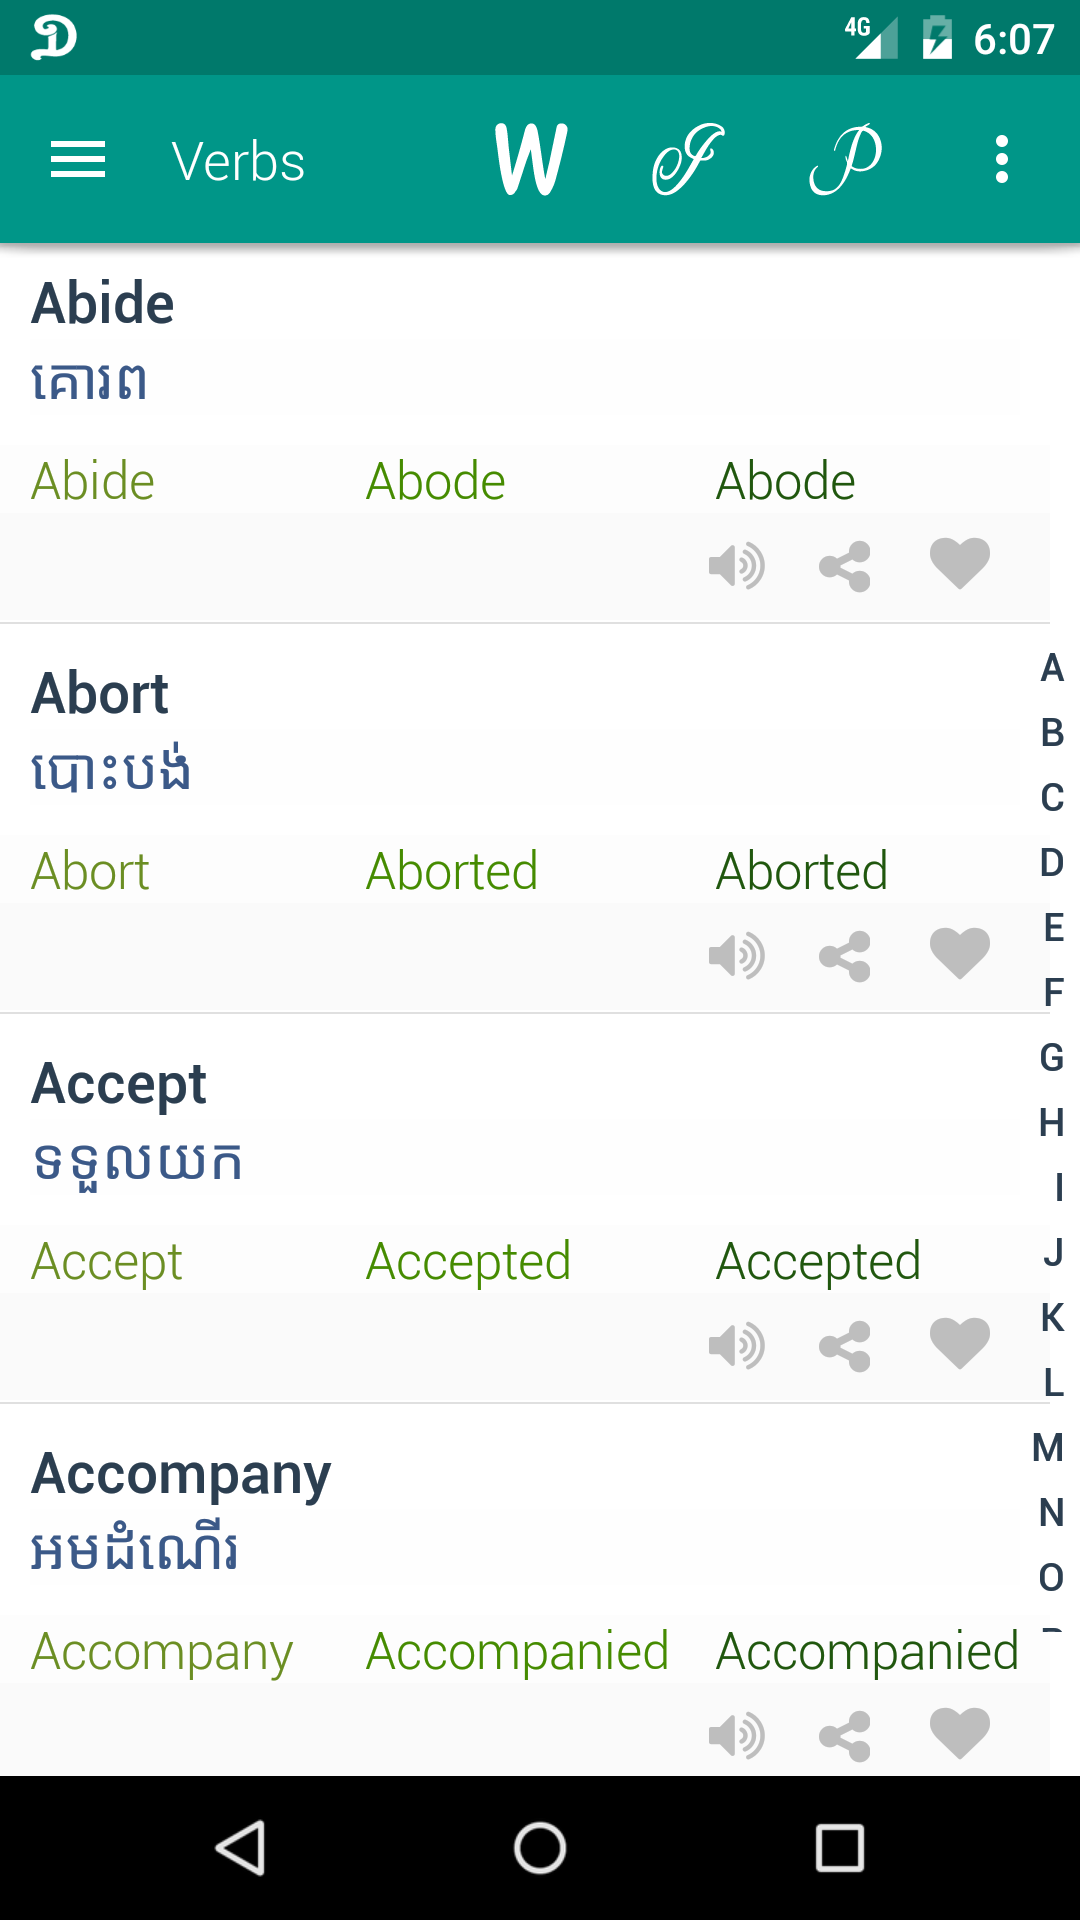Share the Abort verb entry
This screenshot has width=1080, height=1920.
(845, 957)
